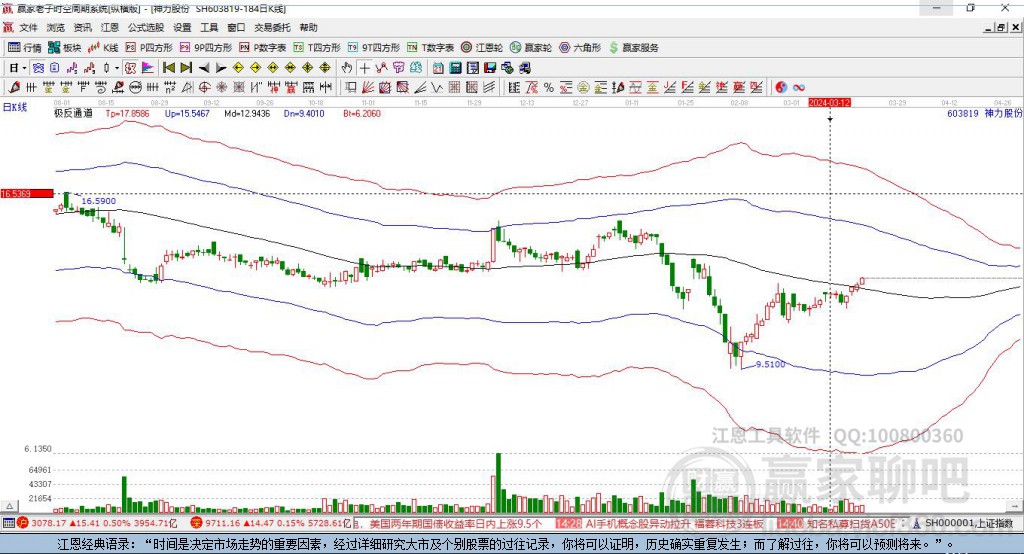Open the 资讯 menu
The image size is (1024, 554).
pos(82,27)
